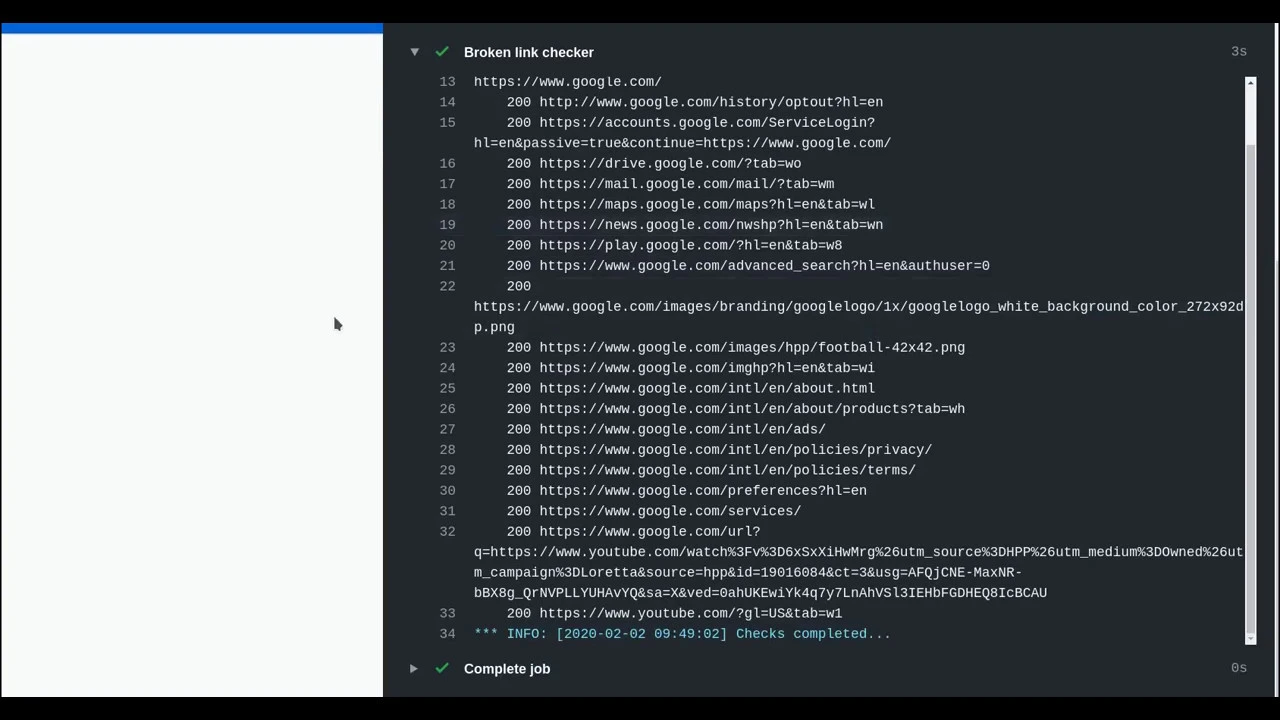Screen dimensions: 1280x720
Task: Click the log scrollbar down arrow
Action: (x=1250, y=638)
